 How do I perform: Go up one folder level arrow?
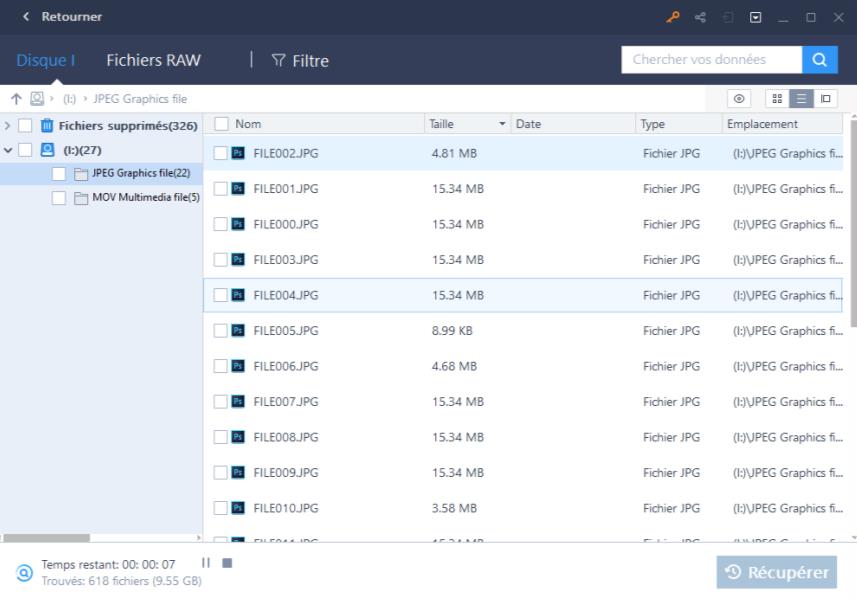(x=16, y=99)
